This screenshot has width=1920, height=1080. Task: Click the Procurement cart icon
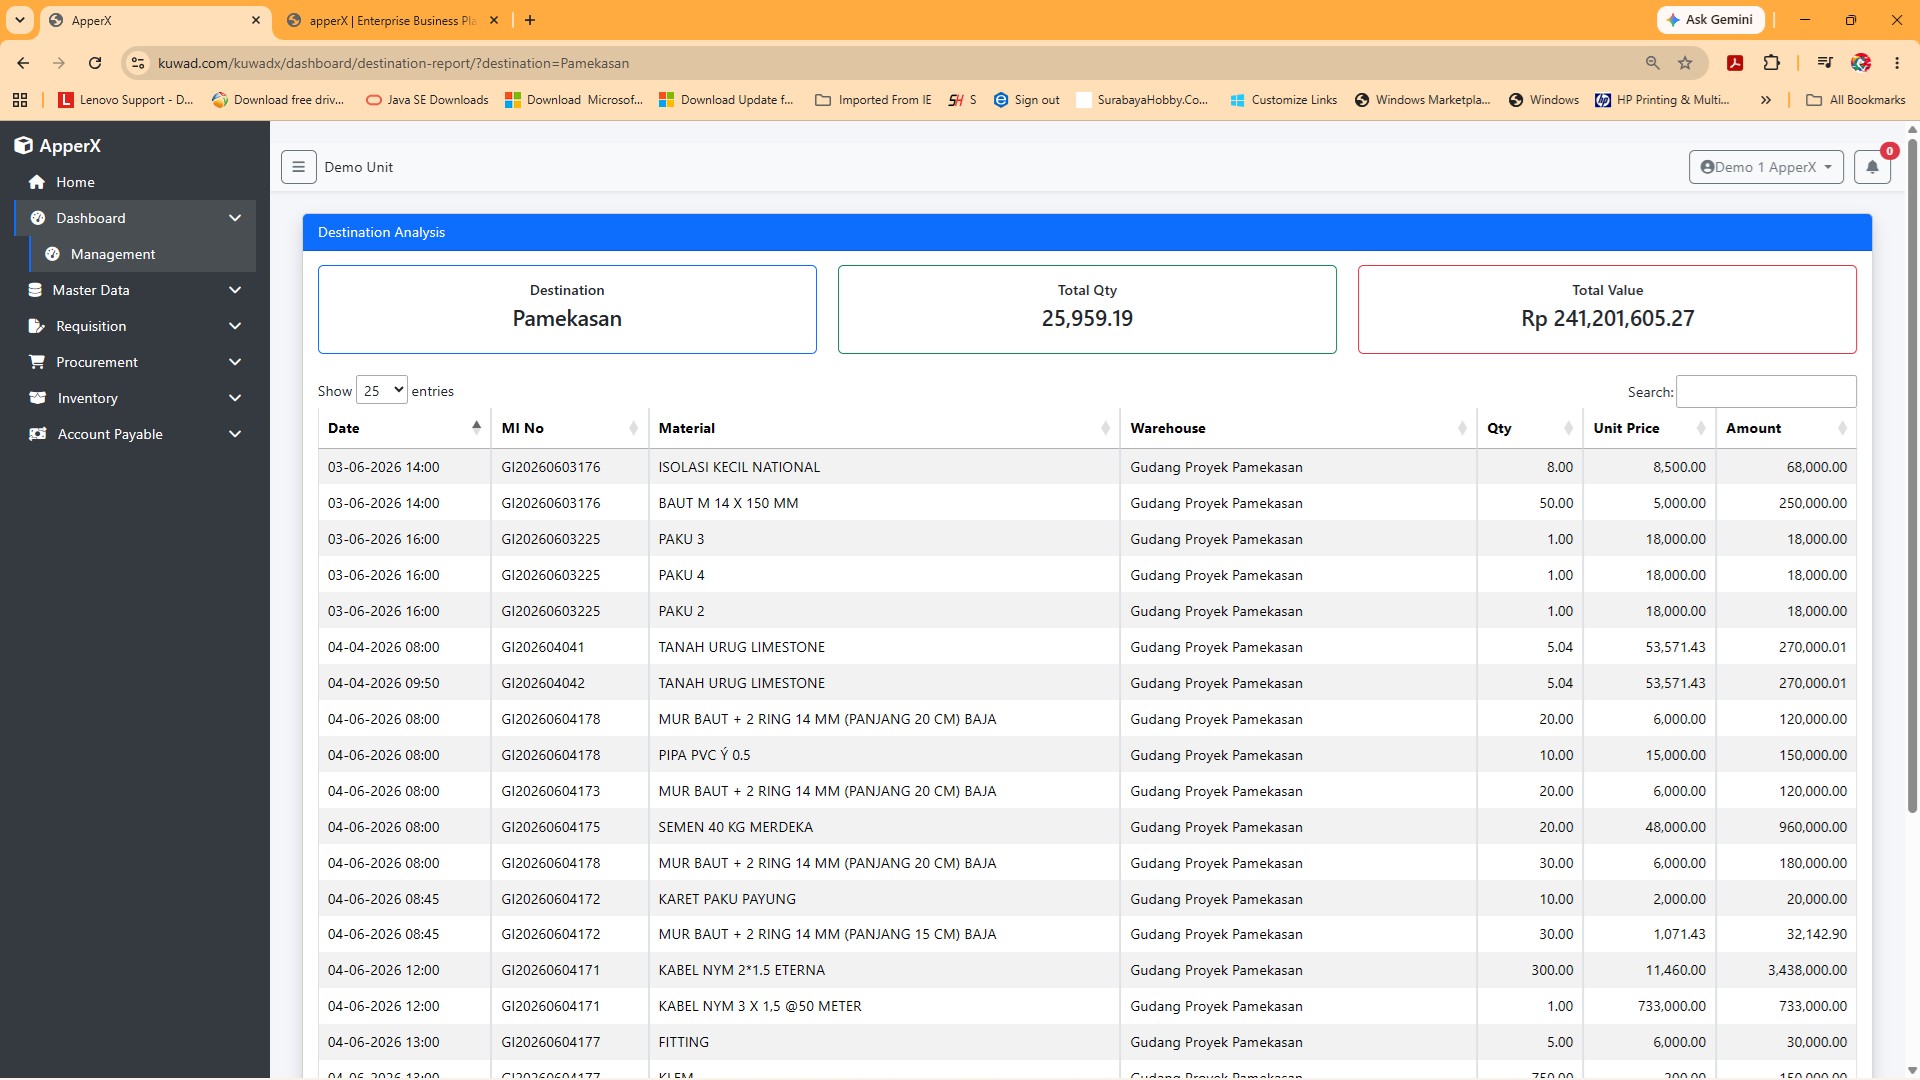(37, 362)
